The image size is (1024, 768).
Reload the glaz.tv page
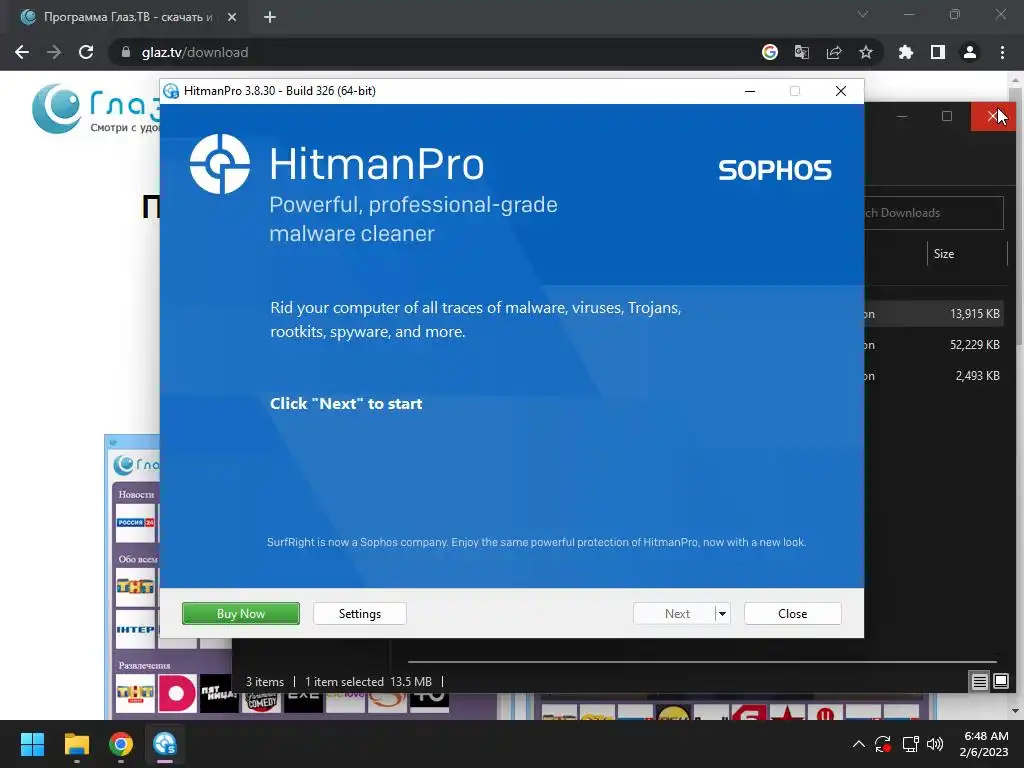tap(86, 52)
